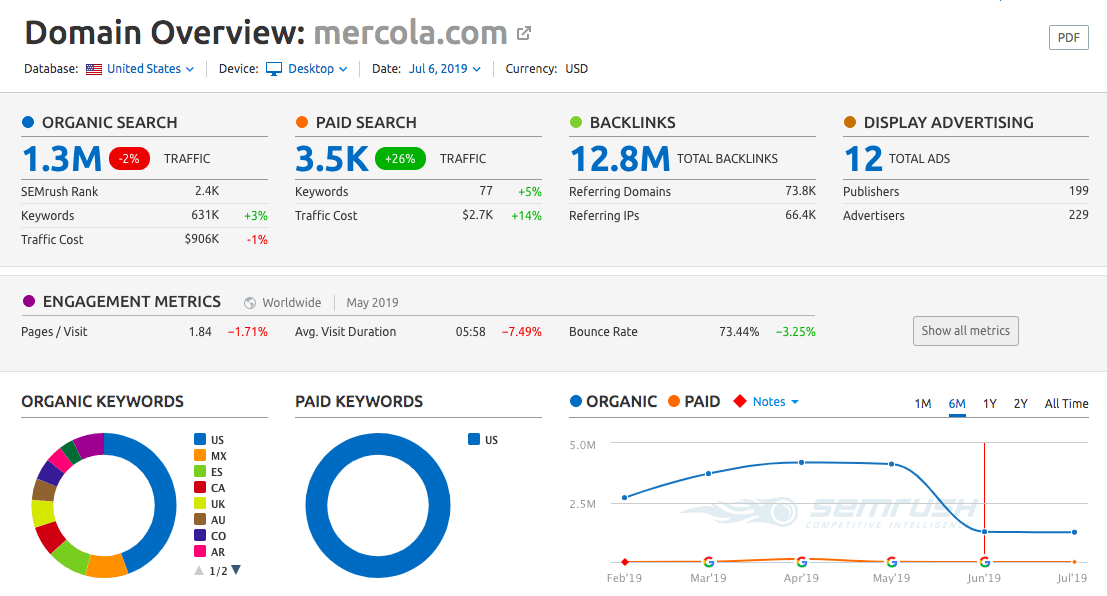The image size is (1107, 596).
Task: Click the paid Traffic Cost value $2.7K
Action: point(478,215)
